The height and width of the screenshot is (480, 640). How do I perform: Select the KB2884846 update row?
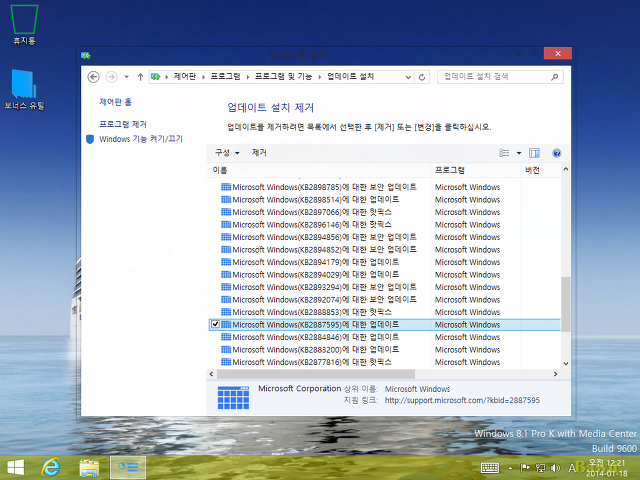[x=384, y=337]
